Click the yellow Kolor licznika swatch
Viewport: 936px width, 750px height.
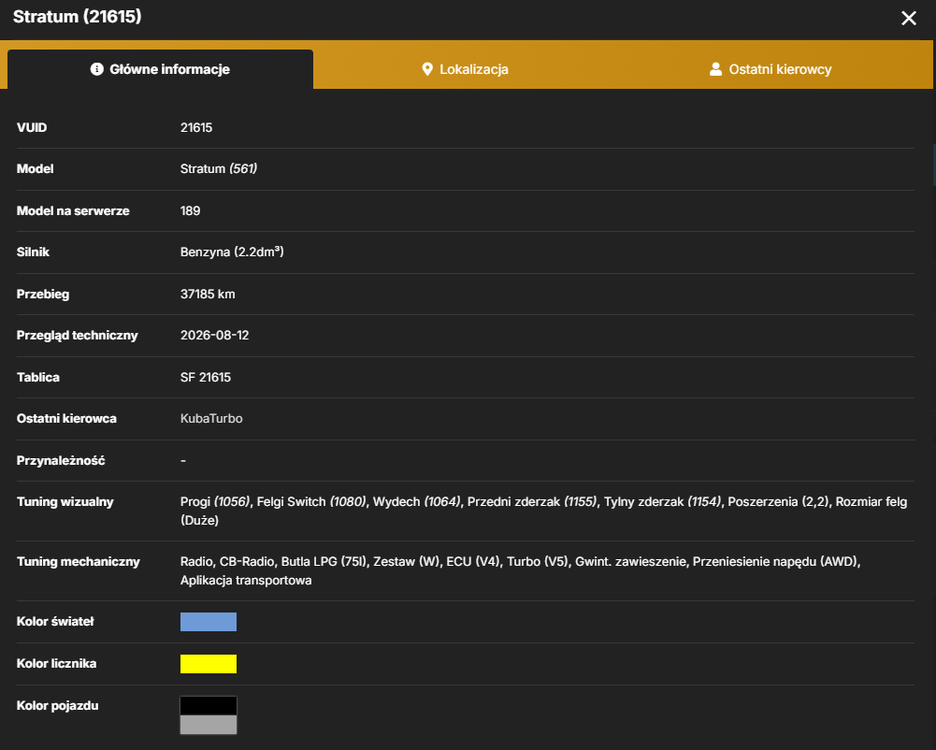(208, 664)
